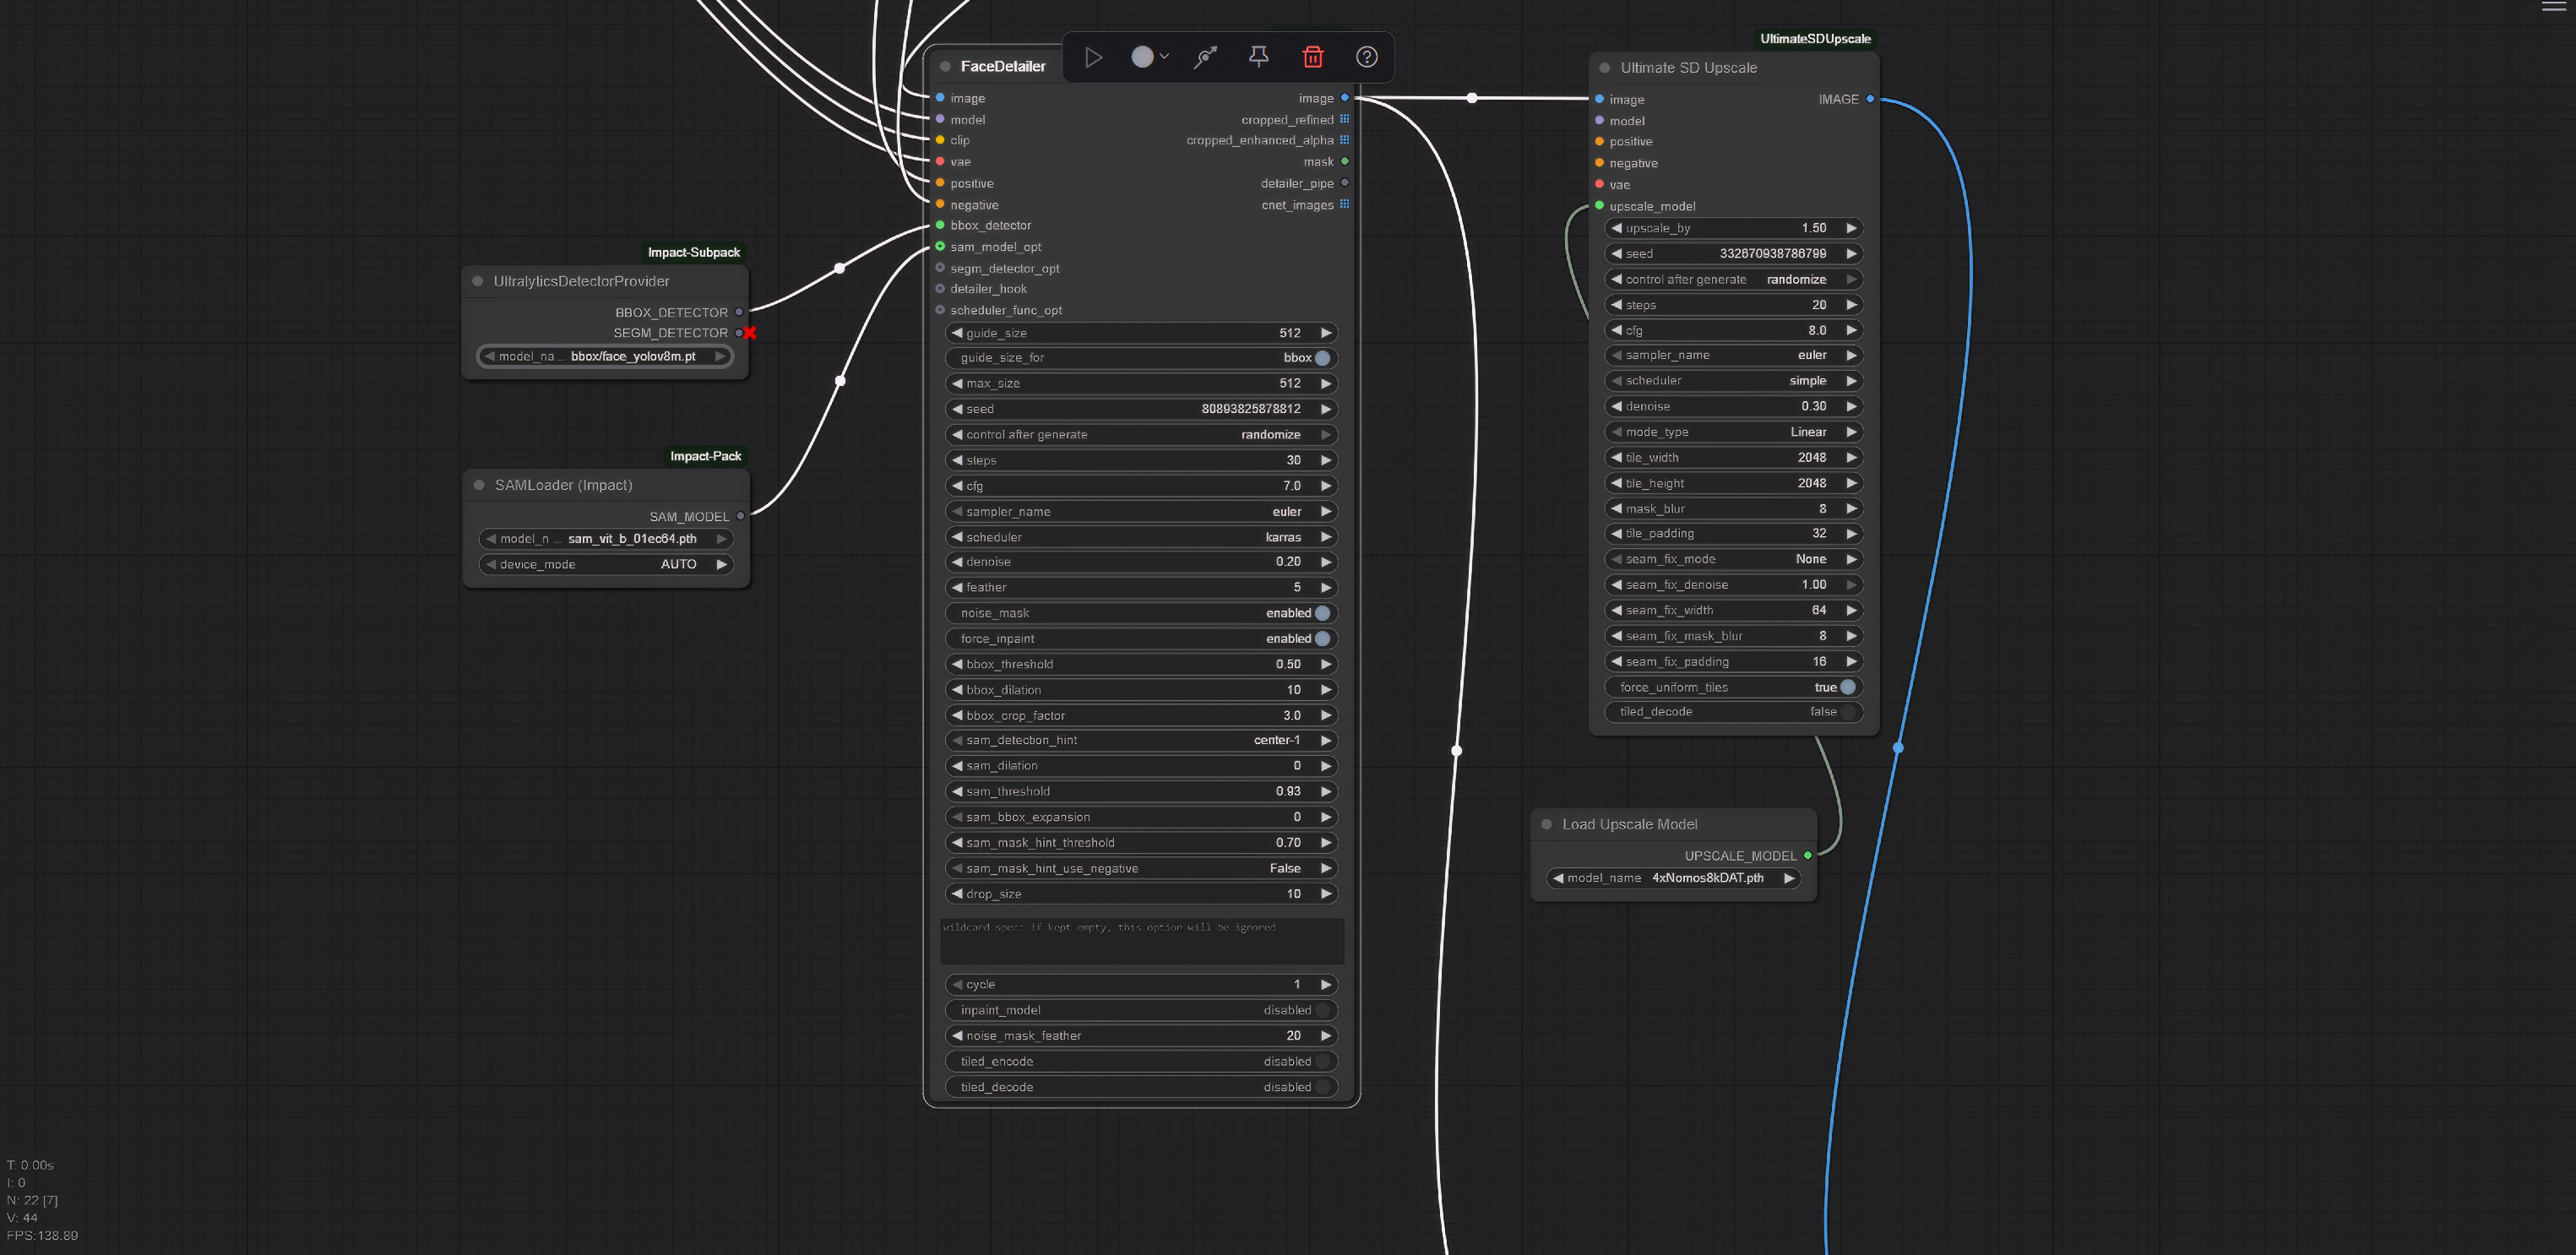Collapse the Load Upscale Model node dot
Viewport: 2576px width, 1255px height.
click(1546, 824)
